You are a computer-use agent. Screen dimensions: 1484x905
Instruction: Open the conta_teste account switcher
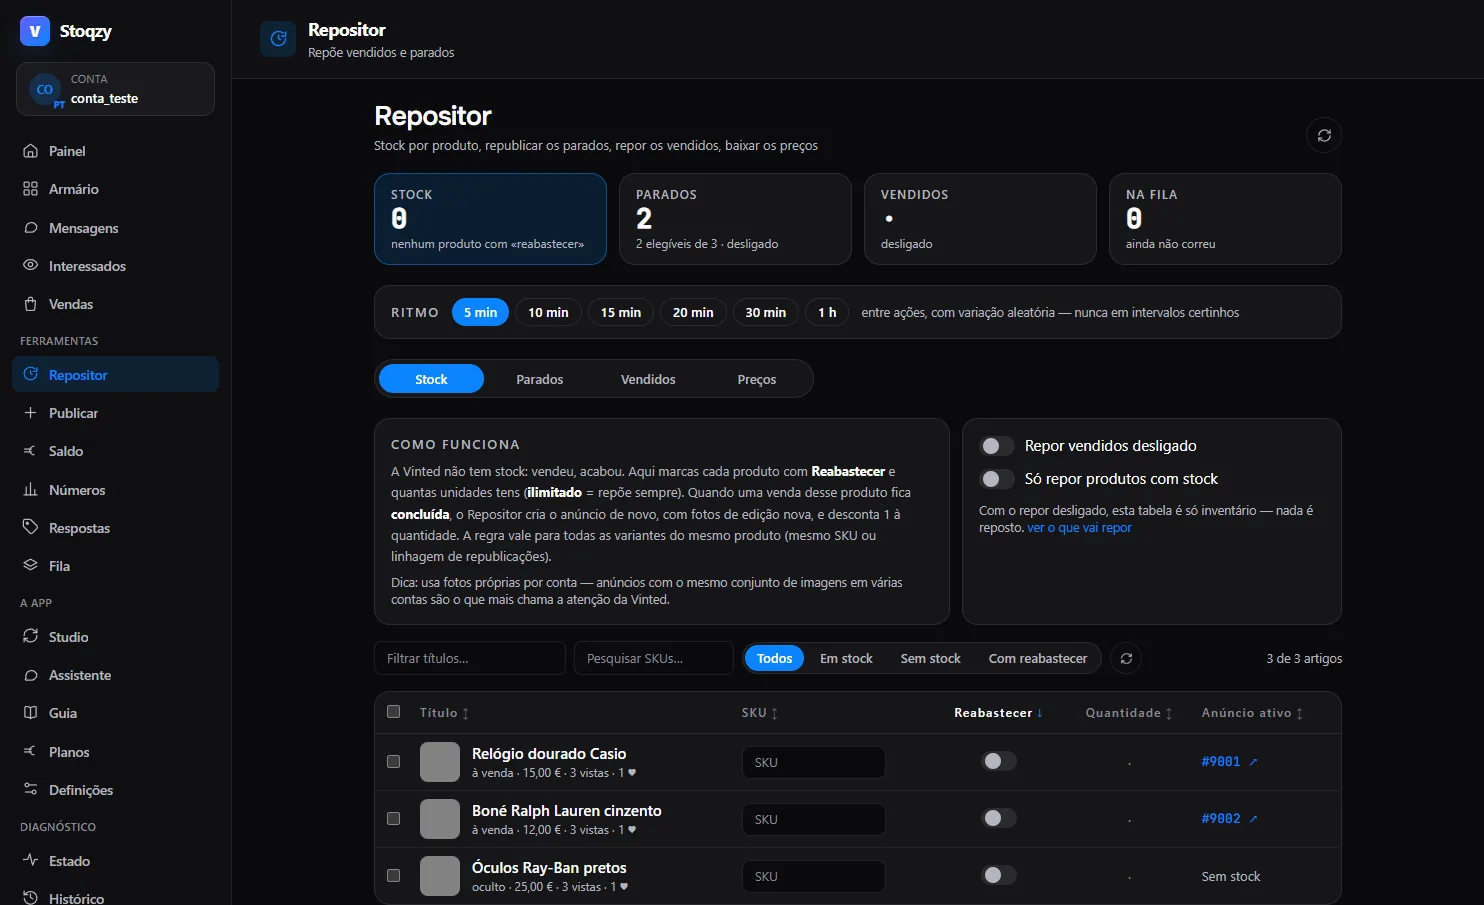[115, 89]
